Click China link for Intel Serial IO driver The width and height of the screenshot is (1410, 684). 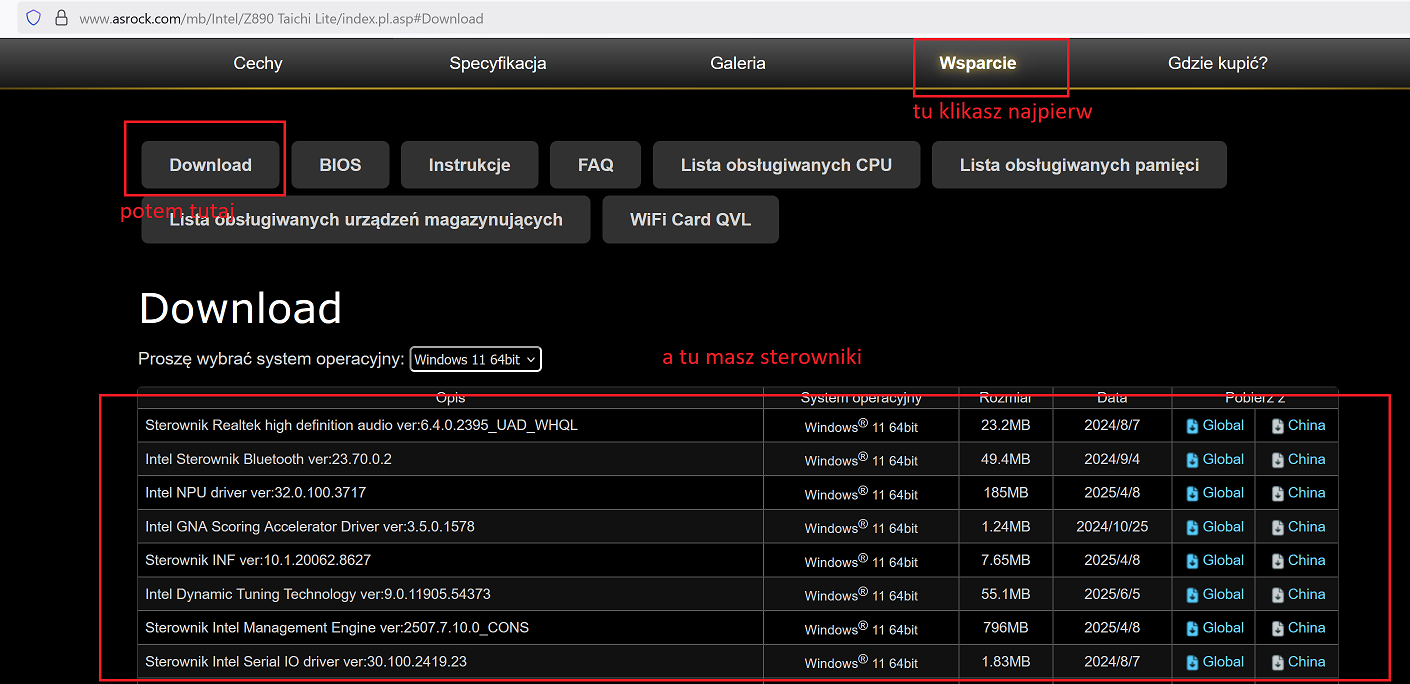(1305, 662)
